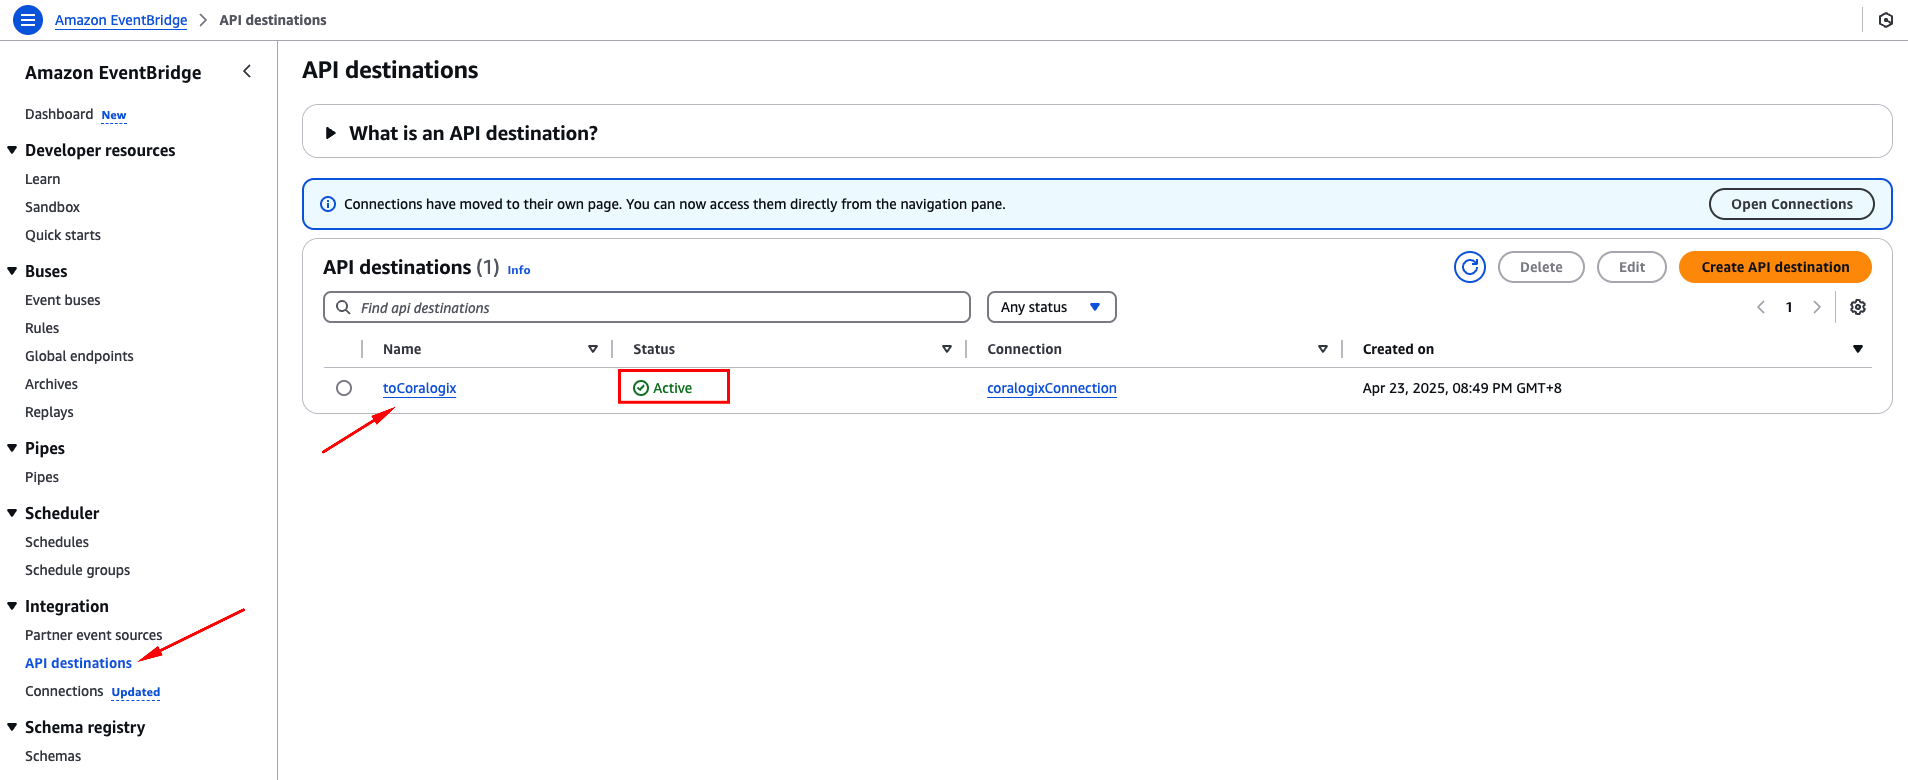Collapse the Developer resources section
The image size is (1908, 780).
[x=12, y=150]
